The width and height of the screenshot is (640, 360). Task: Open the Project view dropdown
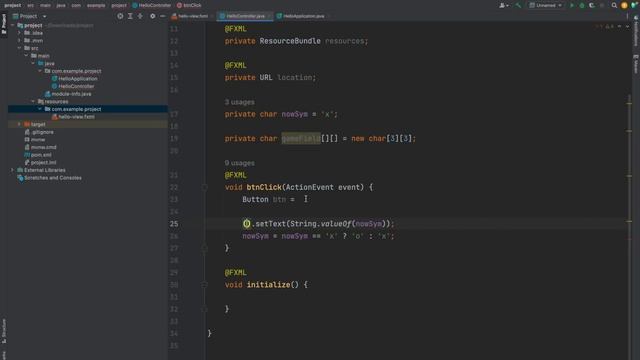pos(30,16)
